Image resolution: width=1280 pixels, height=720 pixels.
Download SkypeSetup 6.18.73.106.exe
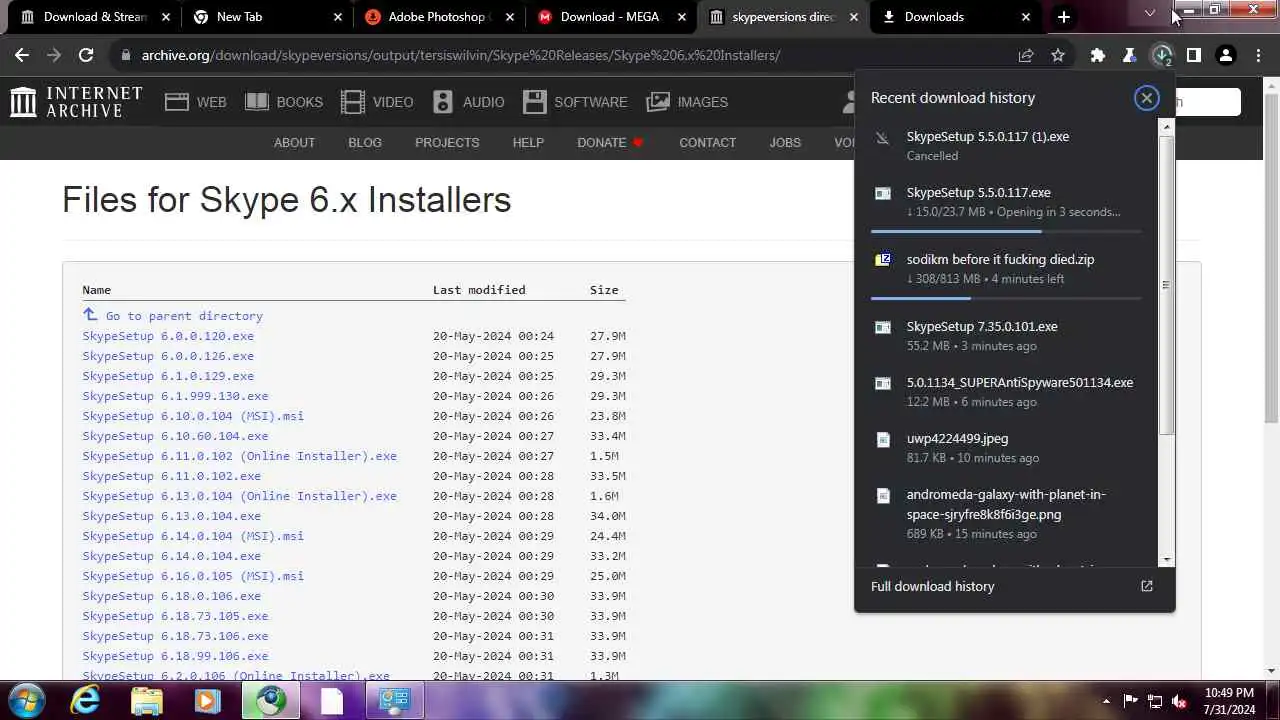point(175,636)
